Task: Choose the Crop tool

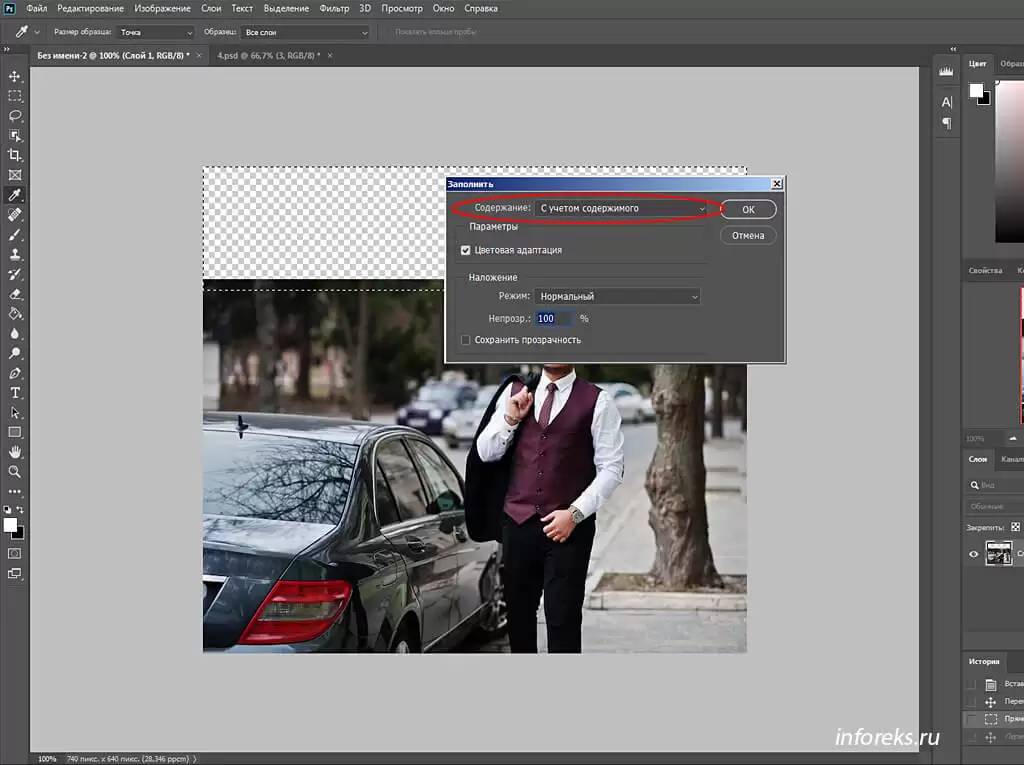Action: 15,155
